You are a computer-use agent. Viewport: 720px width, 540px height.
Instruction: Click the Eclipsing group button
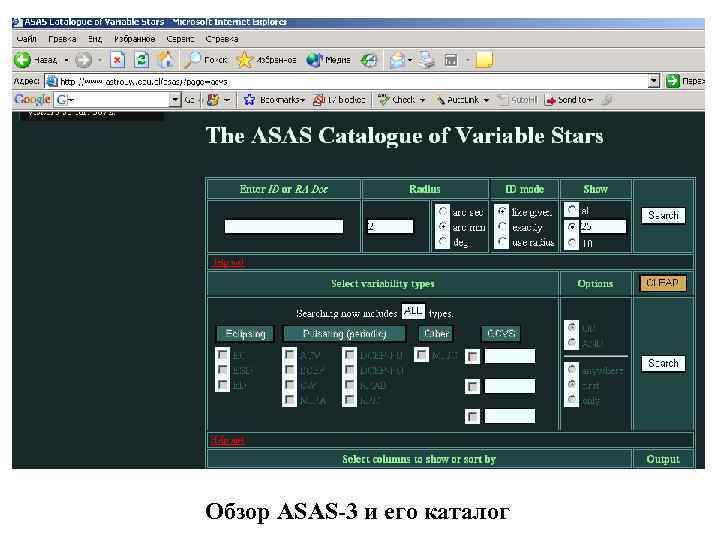[x=245, y=333]
